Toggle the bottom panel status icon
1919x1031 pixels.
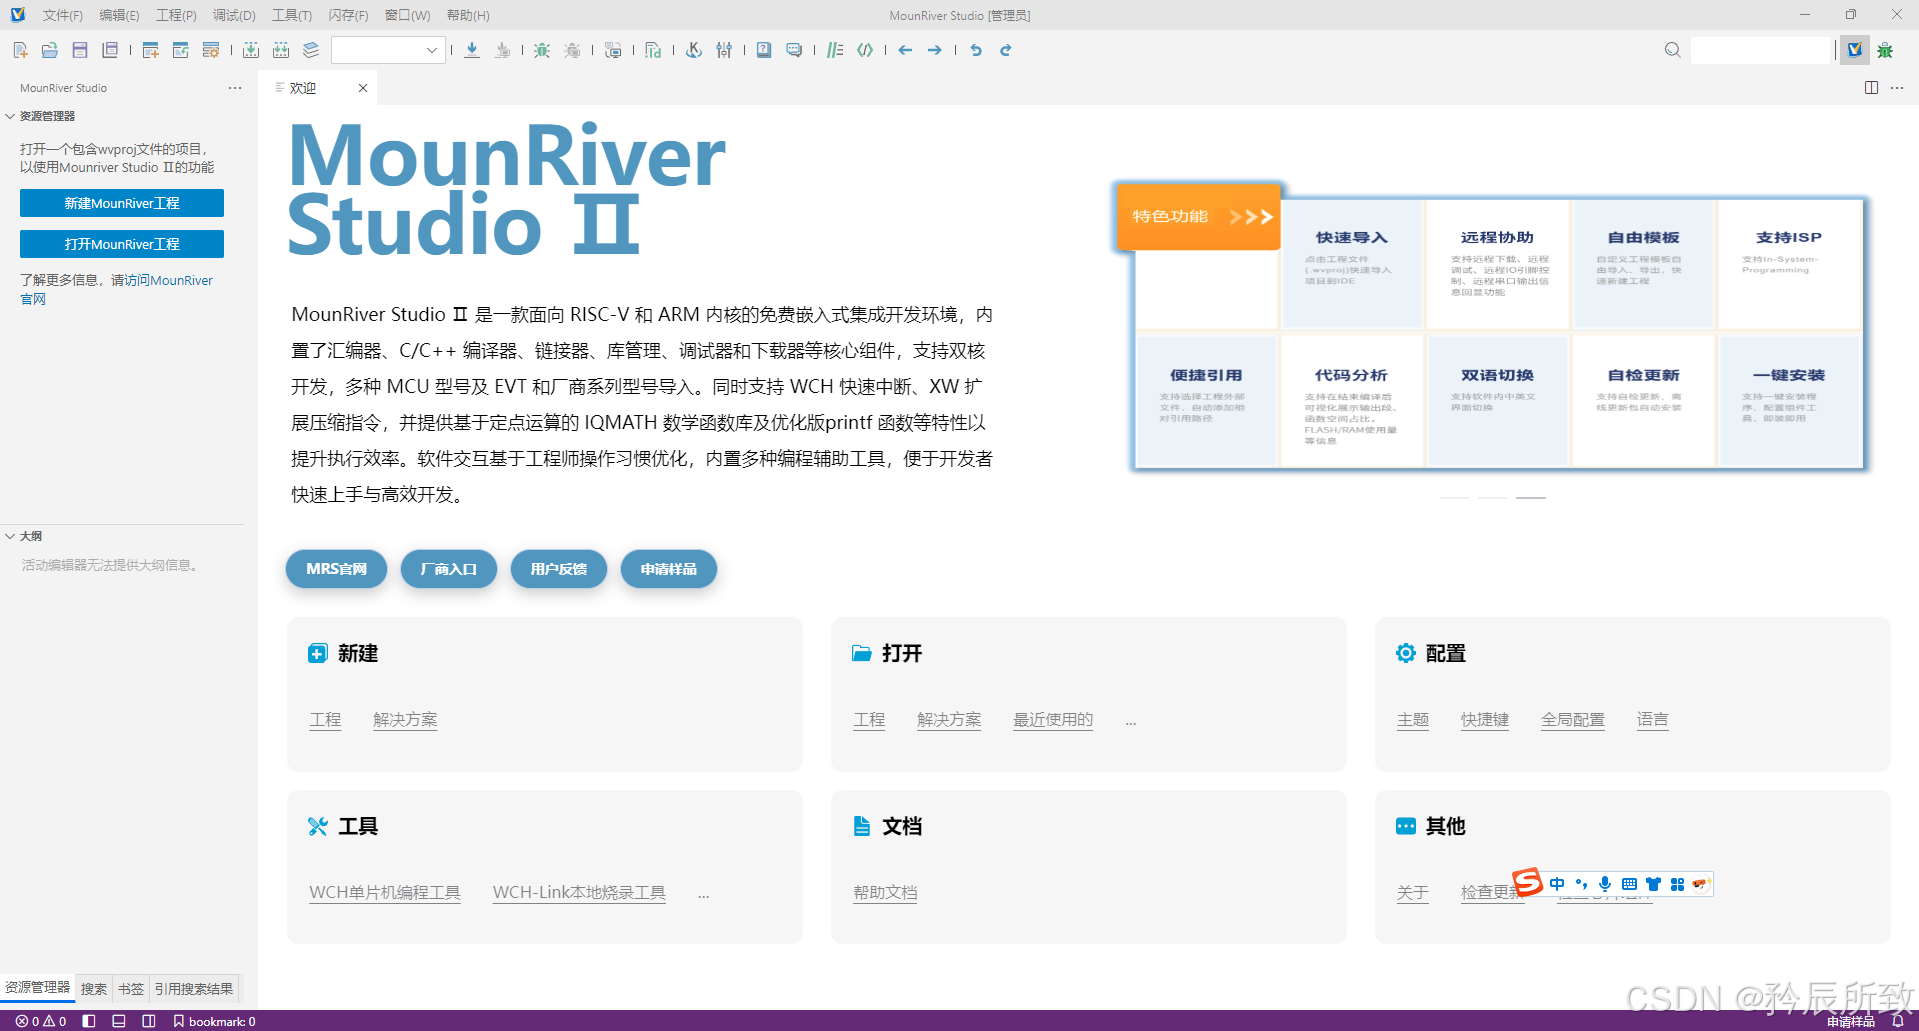coord(119,1021)
